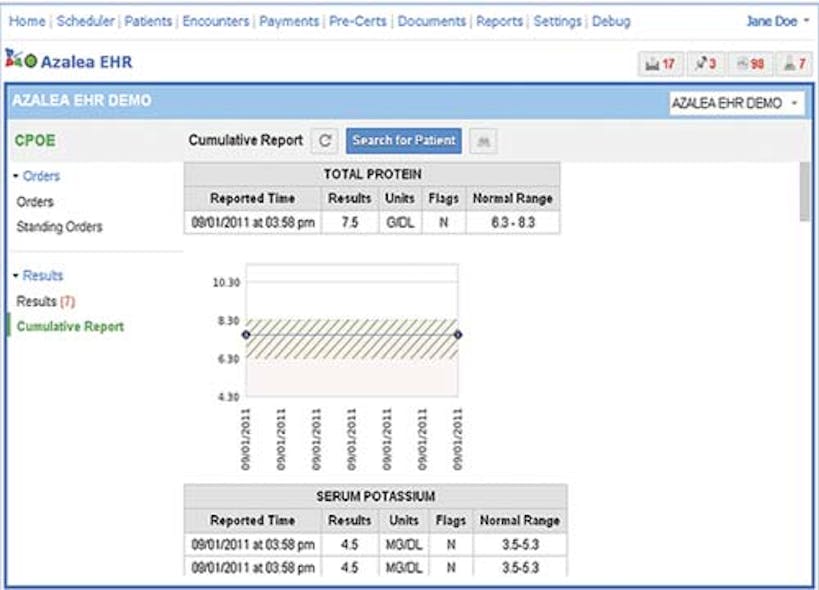Image resolution: width=819 pixels, height=590 pixels.
Task: Click the 10.30 y-axis label on chart
Action: pyautogui.click(x=226, y=282)
